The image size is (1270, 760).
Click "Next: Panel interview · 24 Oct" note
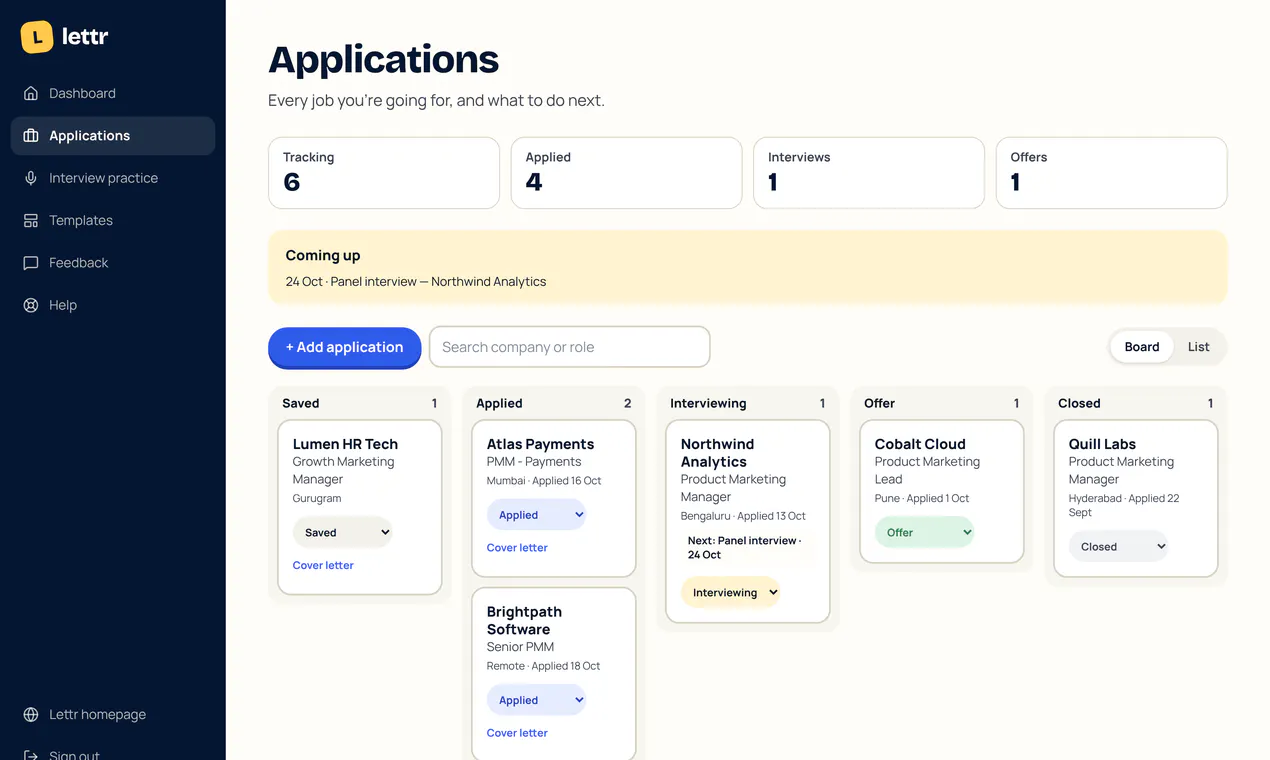click(x=748, y=547)
